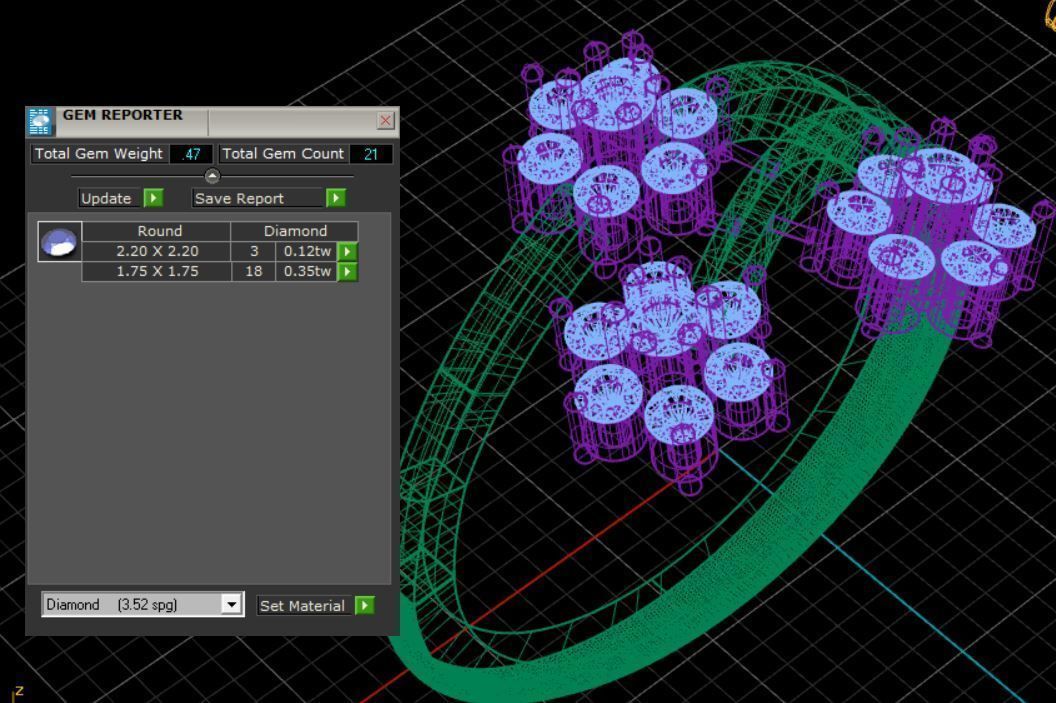Click the gem count cell showing 18

coord(254,271)
